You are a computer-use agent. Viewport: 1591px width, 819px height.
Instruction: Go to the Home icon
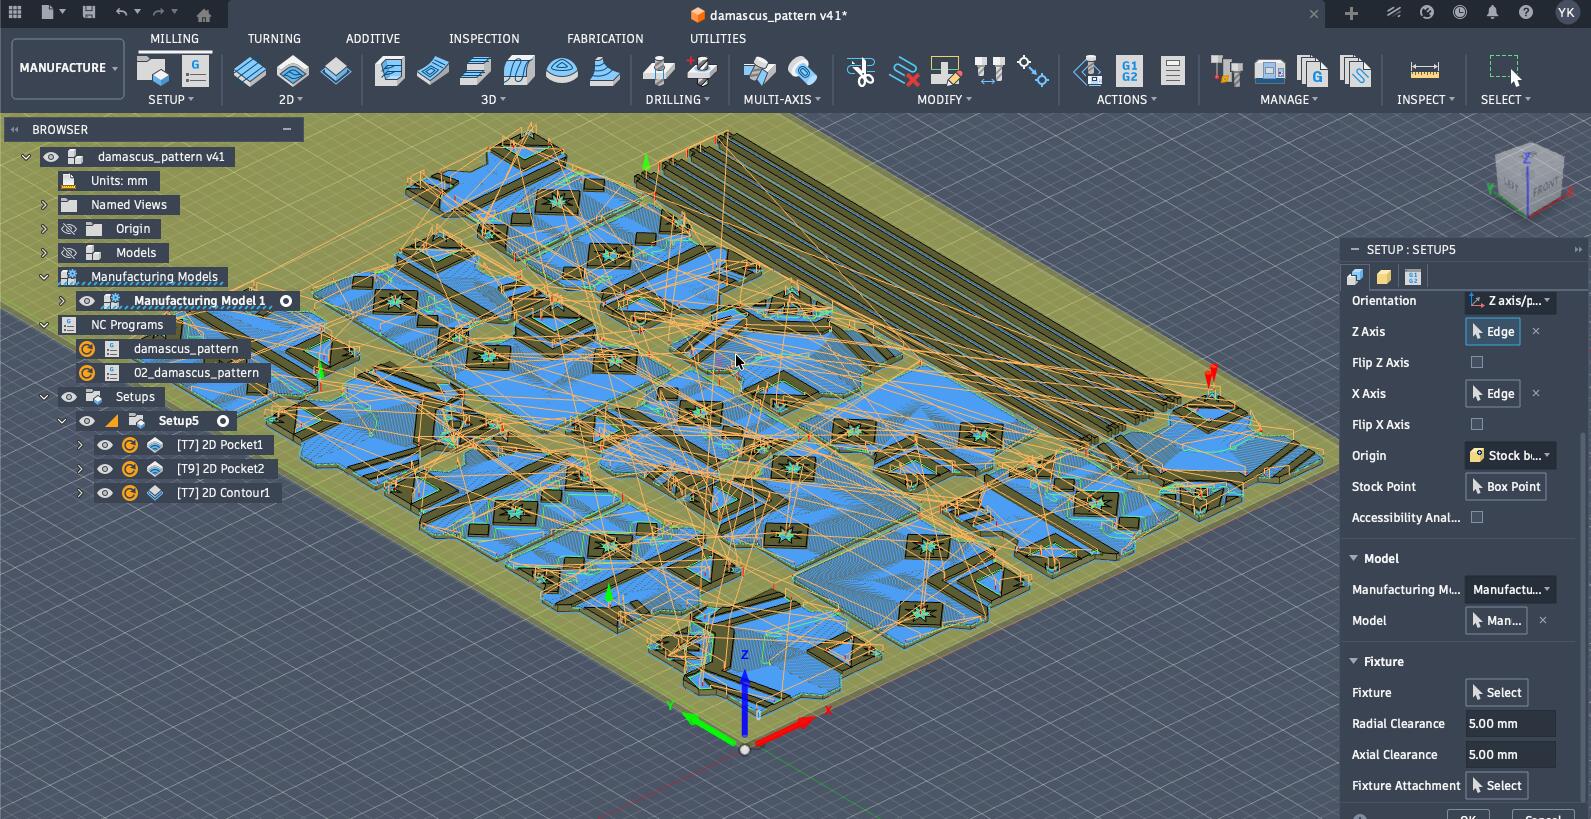tap(204, 14)
